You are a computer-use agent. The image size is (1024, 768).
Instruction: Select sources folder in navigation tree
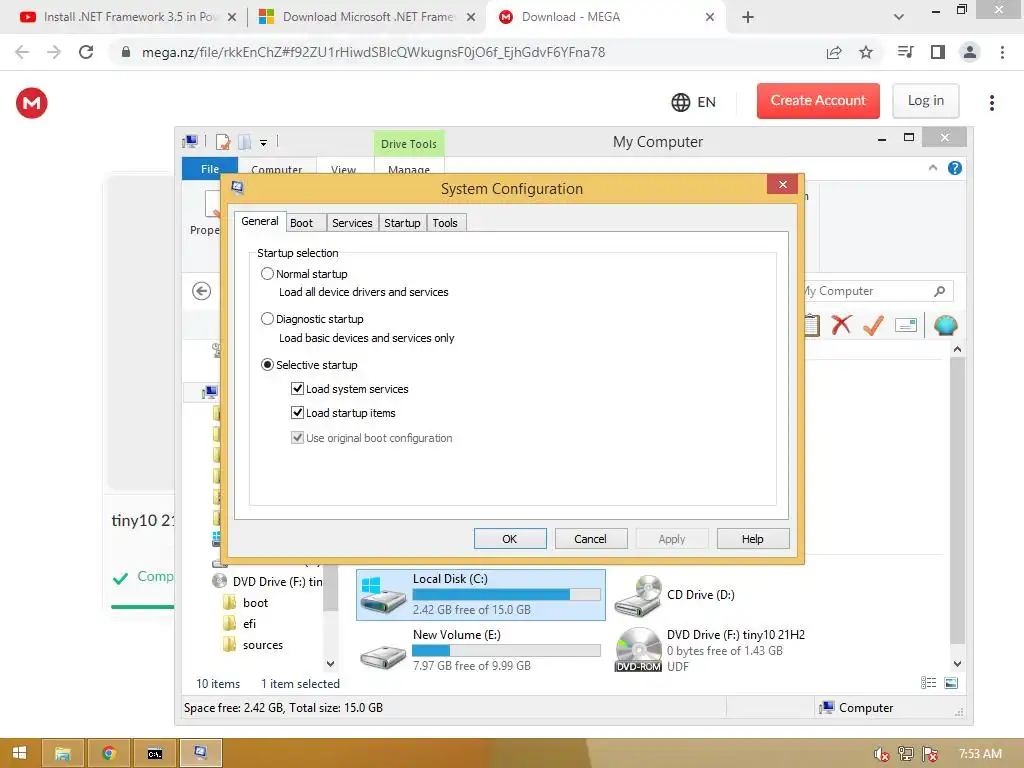pos(263,645)
